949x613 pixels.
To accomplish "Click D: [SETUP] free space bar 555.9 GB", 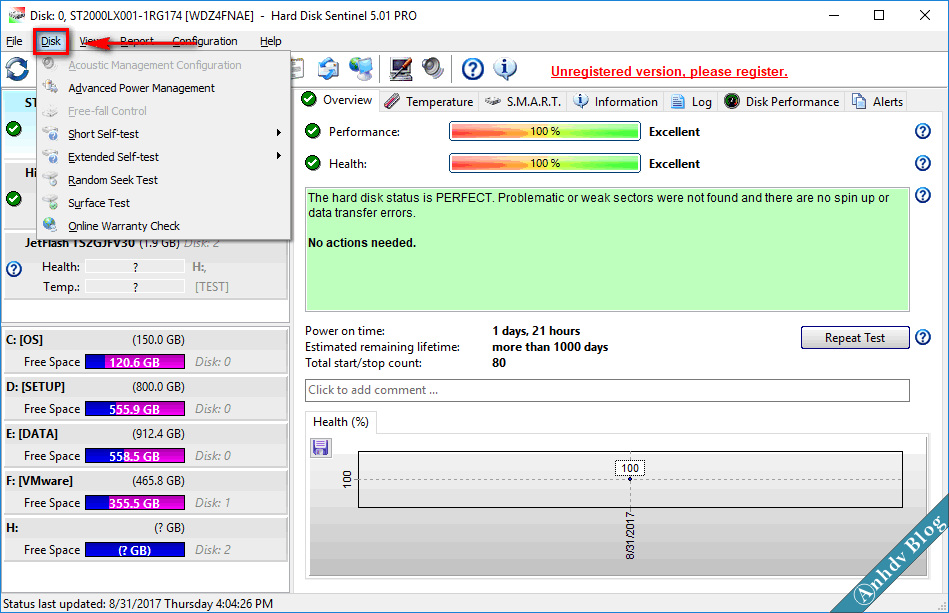I will 135,409.
